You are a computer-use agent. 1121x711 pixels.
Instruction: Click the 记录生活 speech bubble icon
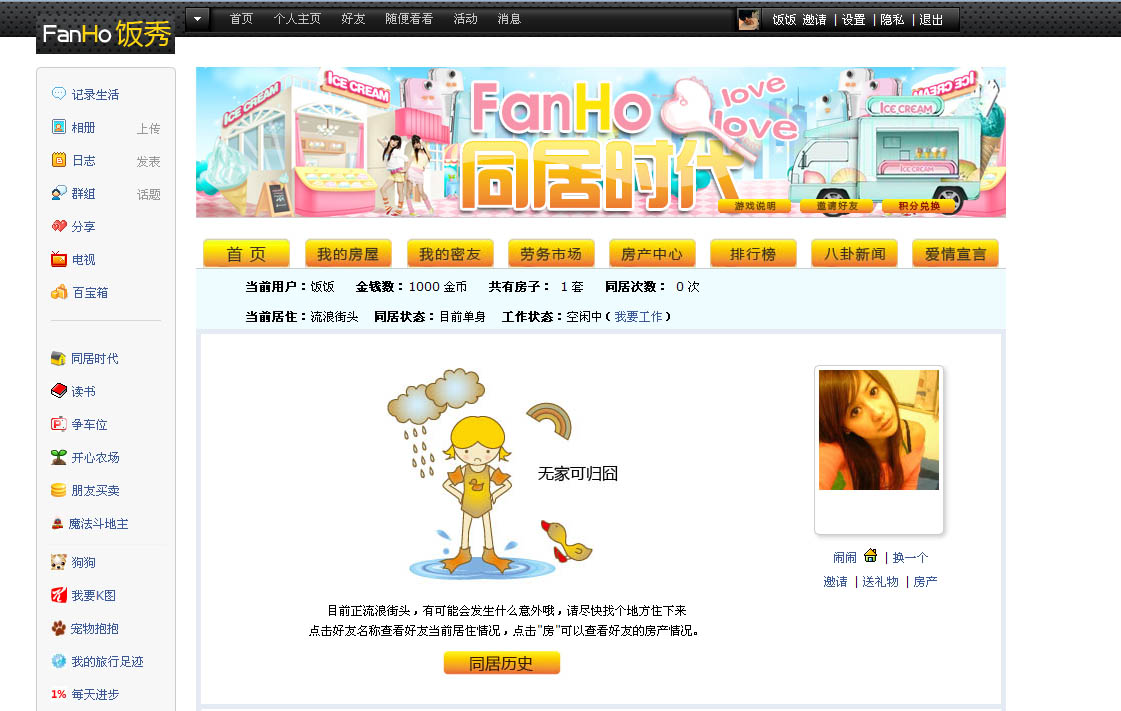tap(59, 94)
